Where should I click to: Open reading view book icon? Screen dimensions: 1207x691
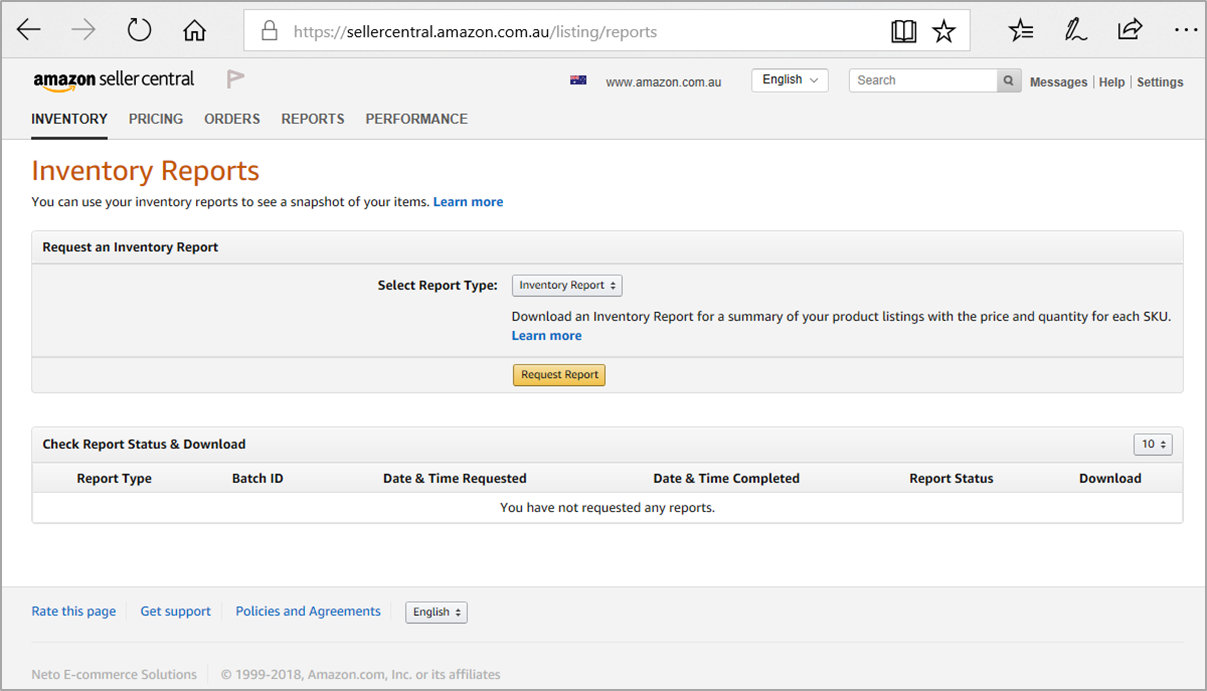tap(904, 32)
